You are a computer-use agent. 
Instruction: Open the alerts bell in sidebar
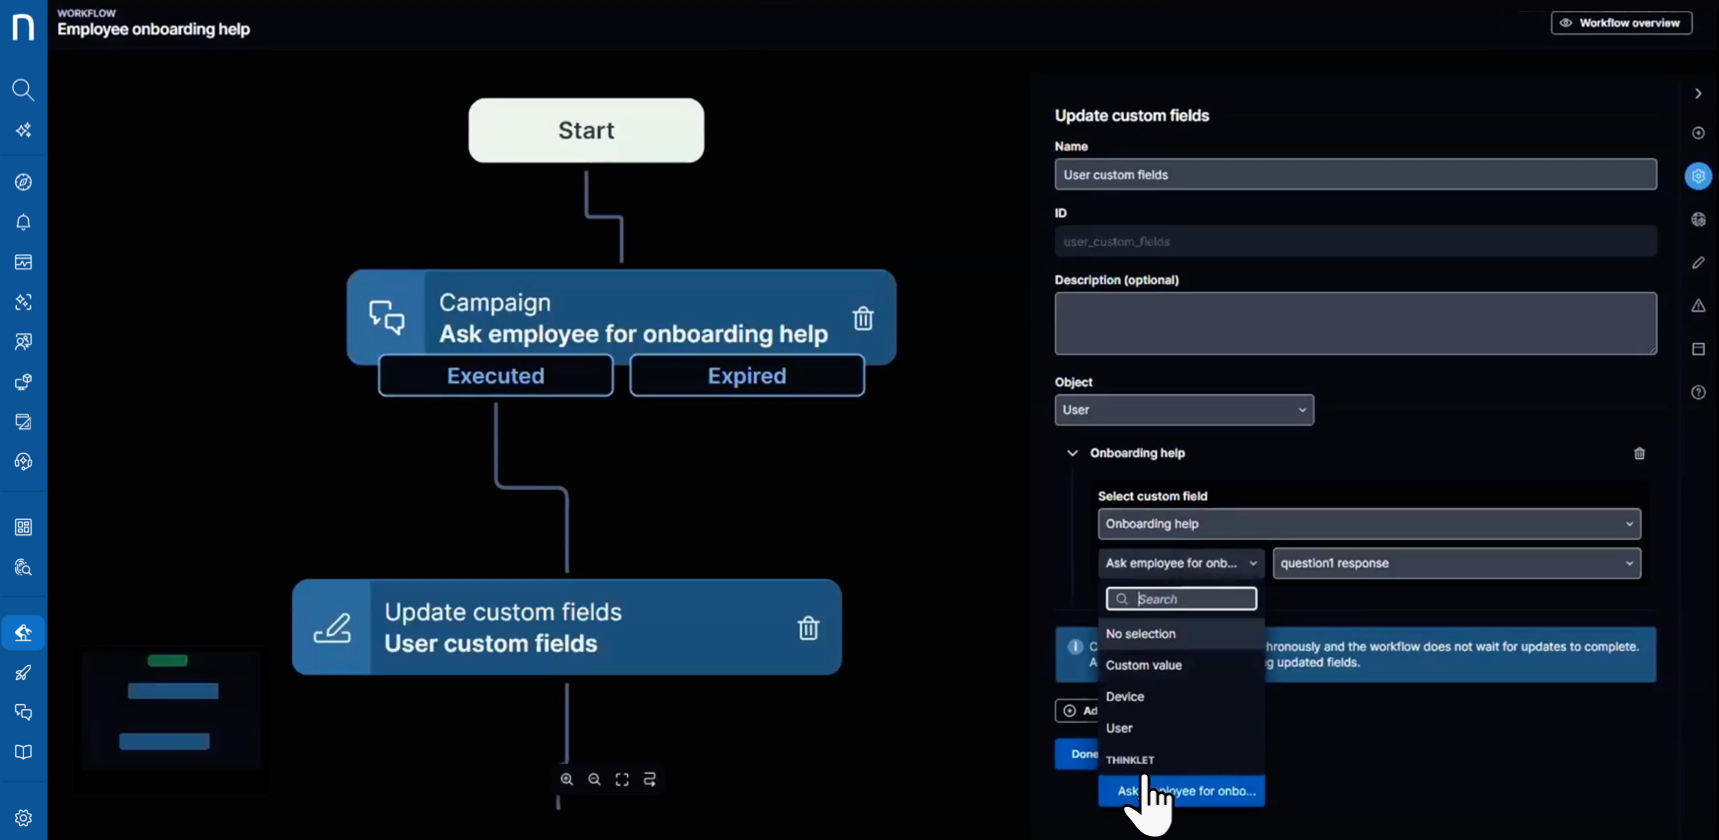(23, 222)
